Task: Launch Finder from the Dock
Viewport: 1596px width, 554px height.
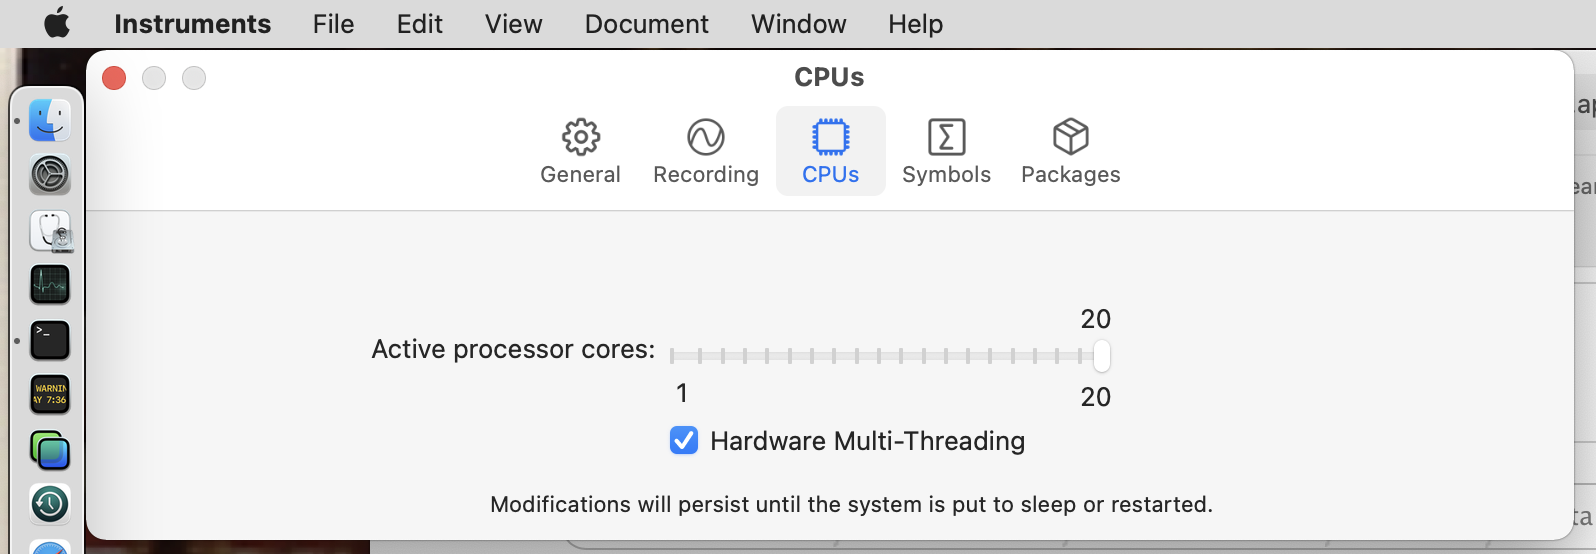Action: 50,121
